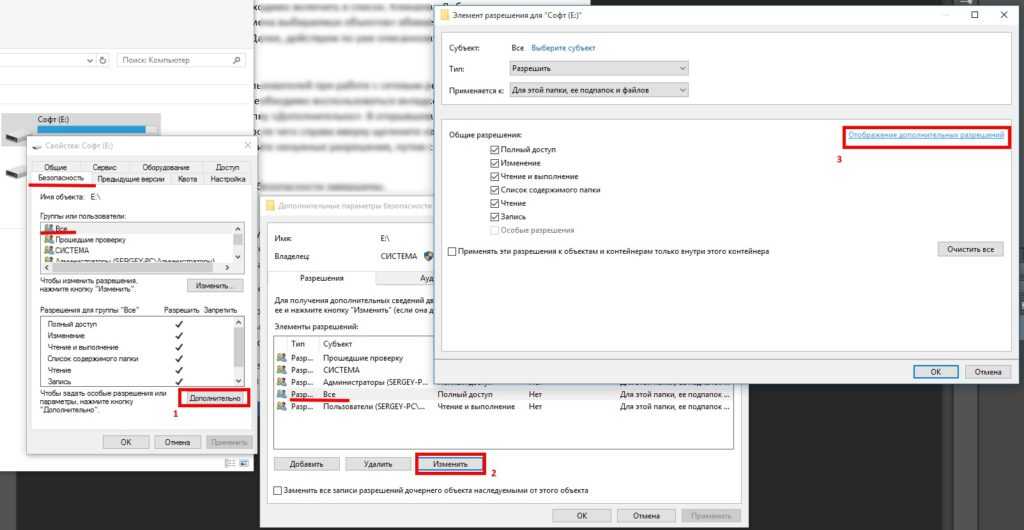Toggle the Запись permission checkbox
Image resolution: width=1024 pixels, height=530 pixels.
tap(495, 216)
